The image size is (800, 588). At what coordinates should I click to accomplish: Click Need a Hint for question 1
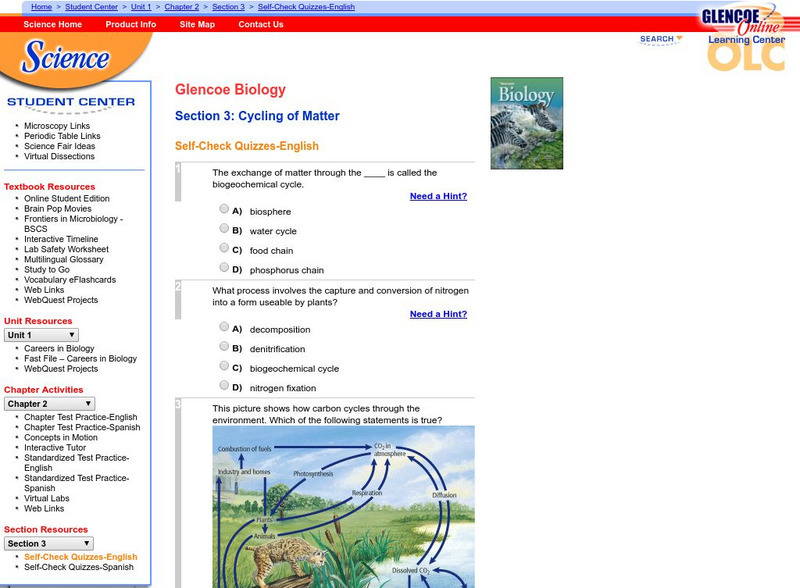pyautogui.click(x=438, y=196)
